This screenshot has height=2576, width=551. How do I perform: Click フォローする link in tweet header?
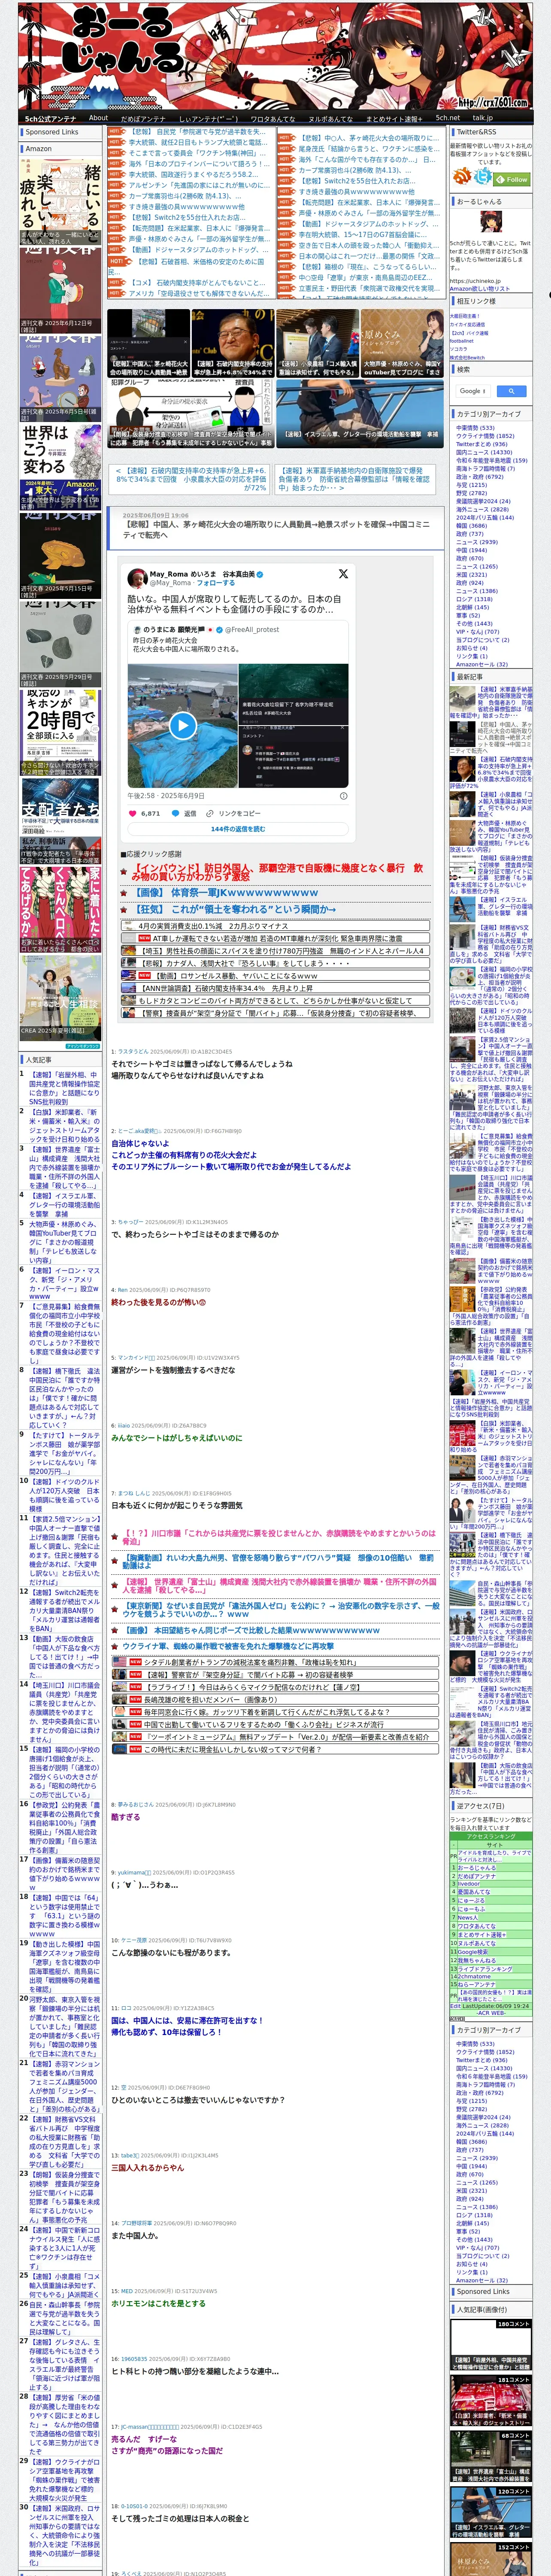pos(216,582)
